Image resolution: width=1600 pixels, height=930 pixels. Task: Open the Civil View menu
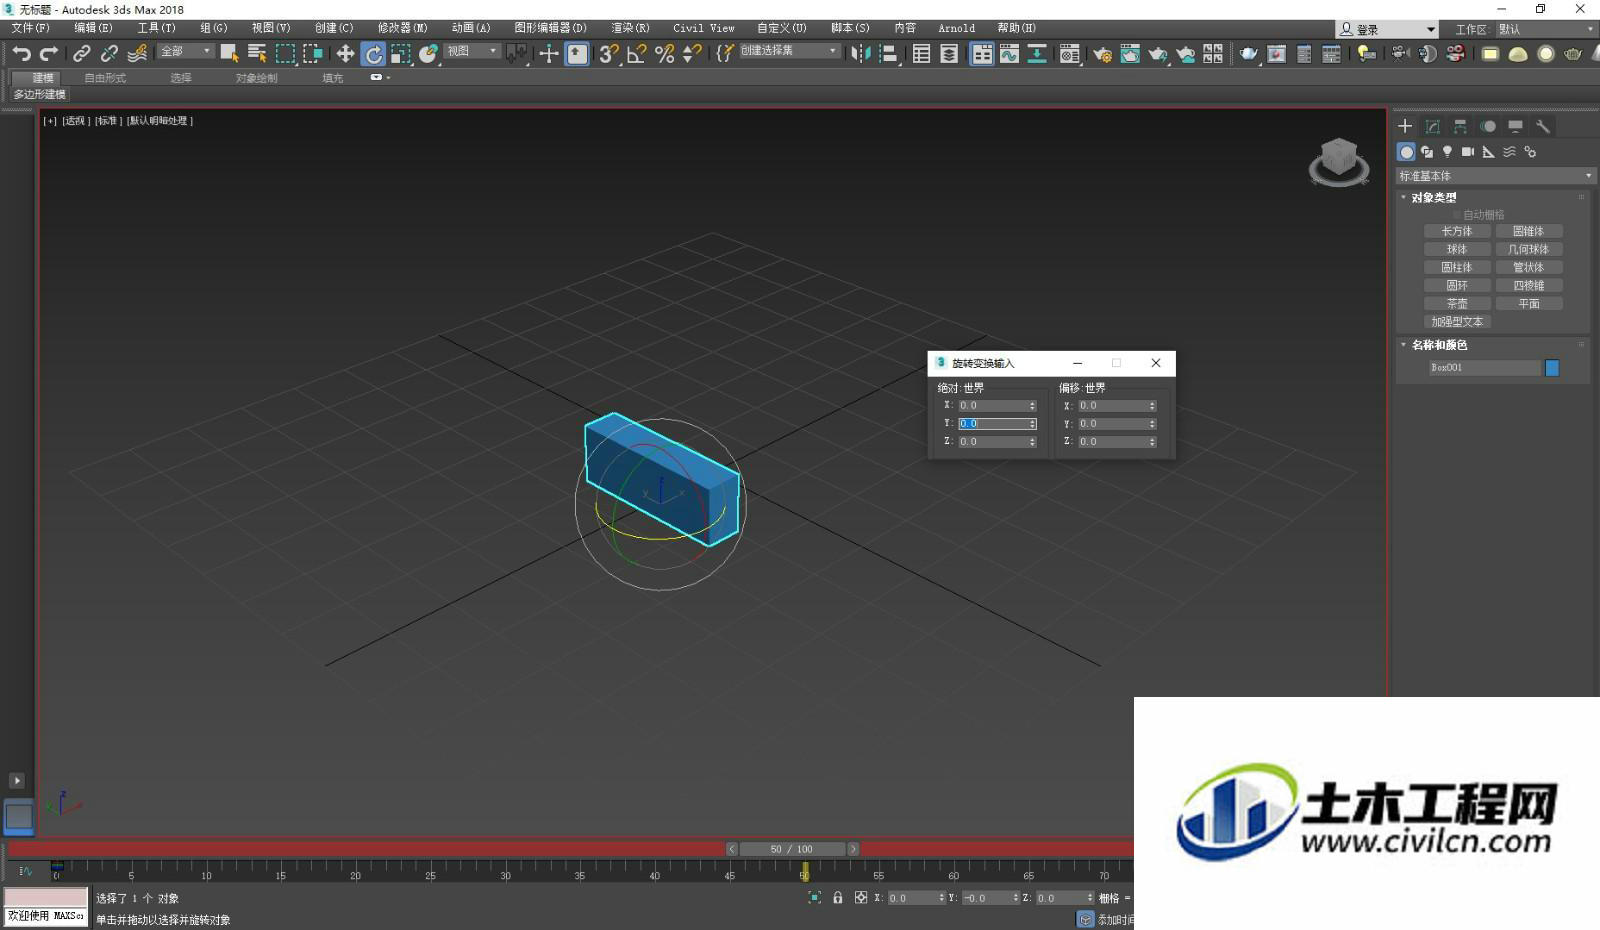tap(703, 28)
